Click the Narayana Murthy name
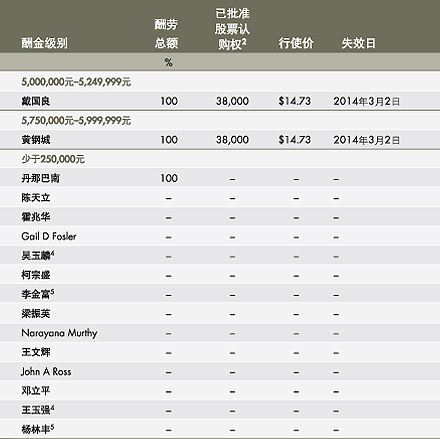The image size is (440, 439). pos(59,333)
